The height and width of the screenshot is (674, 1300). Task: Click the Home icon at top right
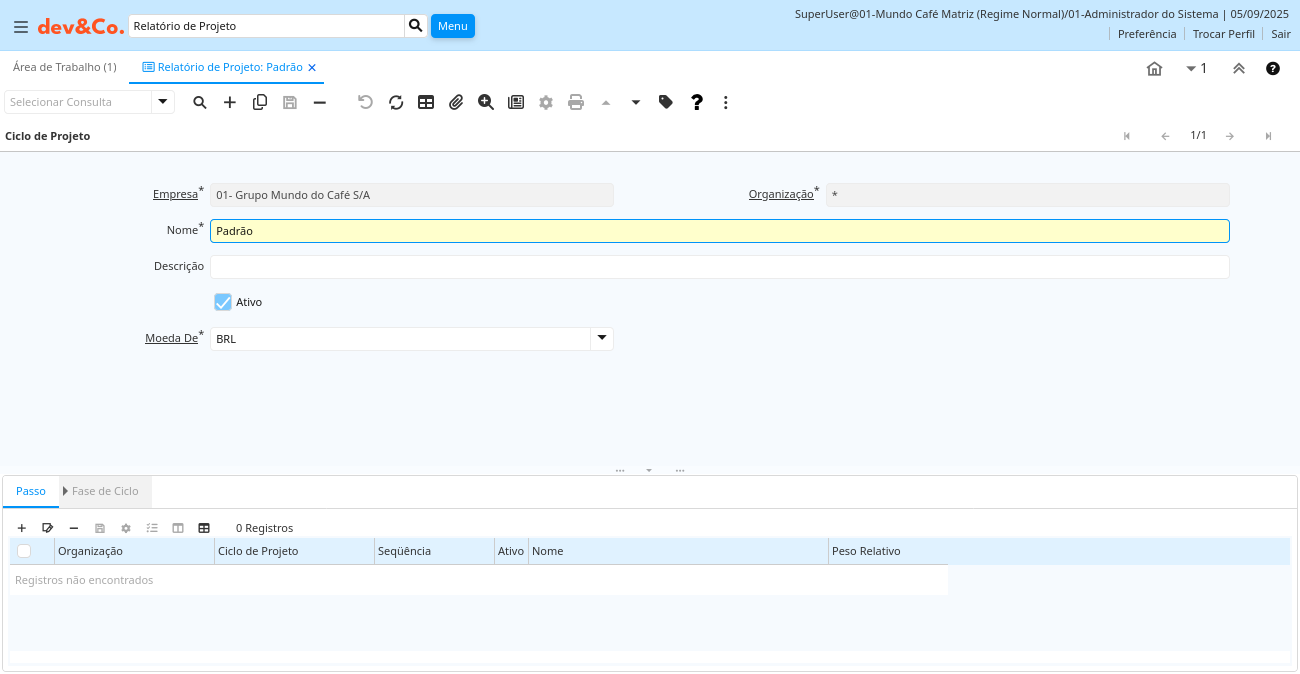pos(1154,68)
